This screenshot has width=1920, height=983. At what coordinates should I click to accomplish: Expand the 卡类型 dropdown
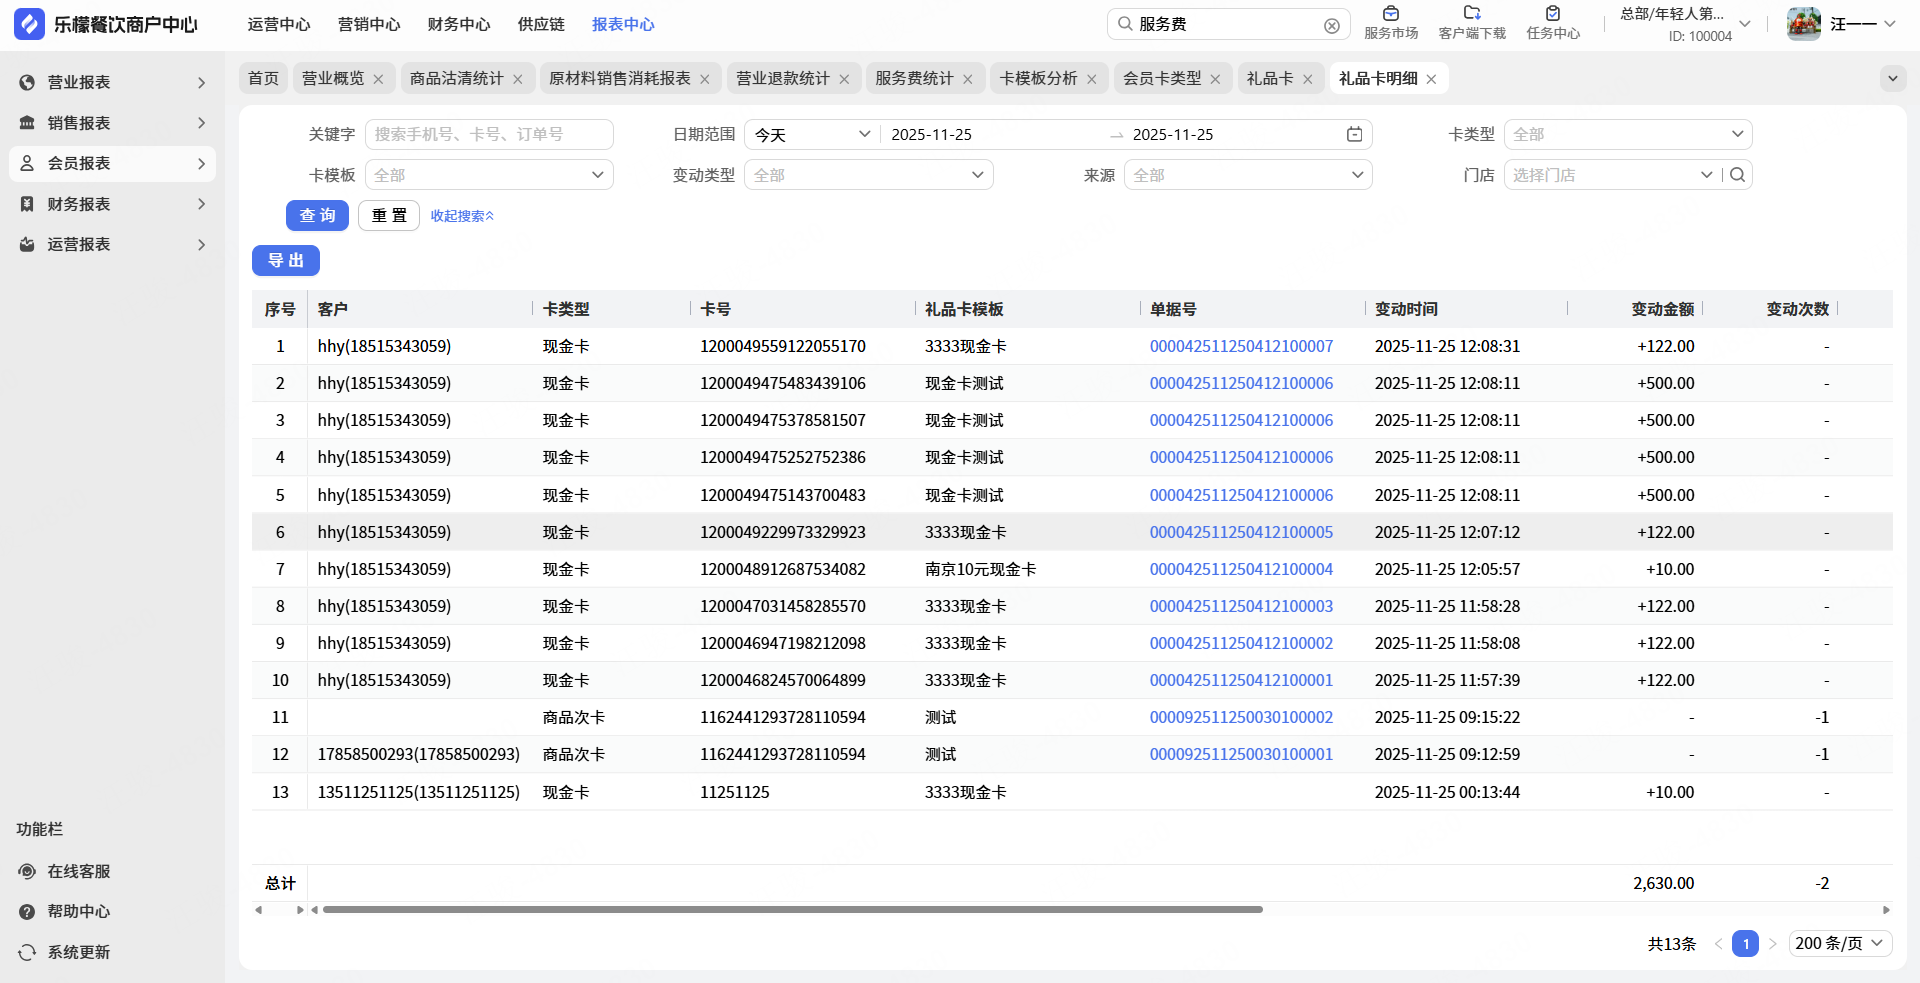1627,135
